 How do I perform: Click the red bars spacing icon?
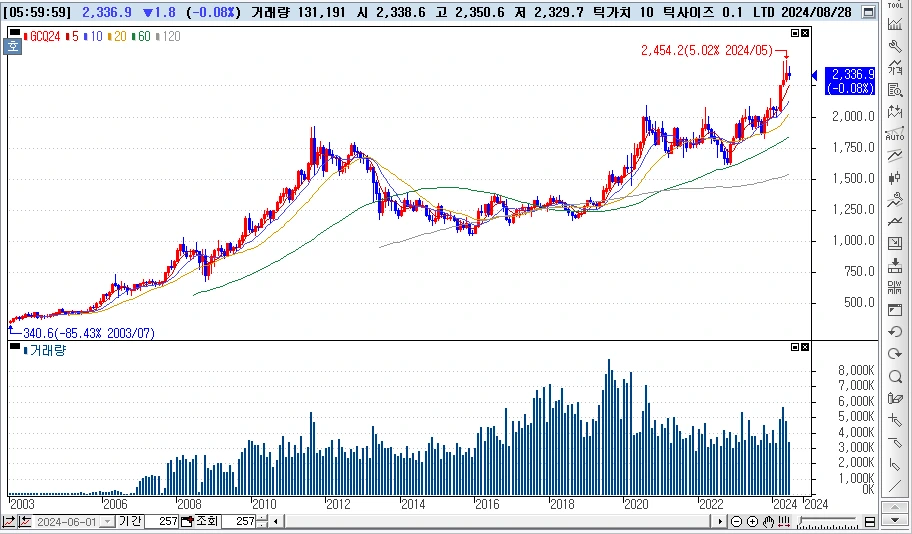785,521
